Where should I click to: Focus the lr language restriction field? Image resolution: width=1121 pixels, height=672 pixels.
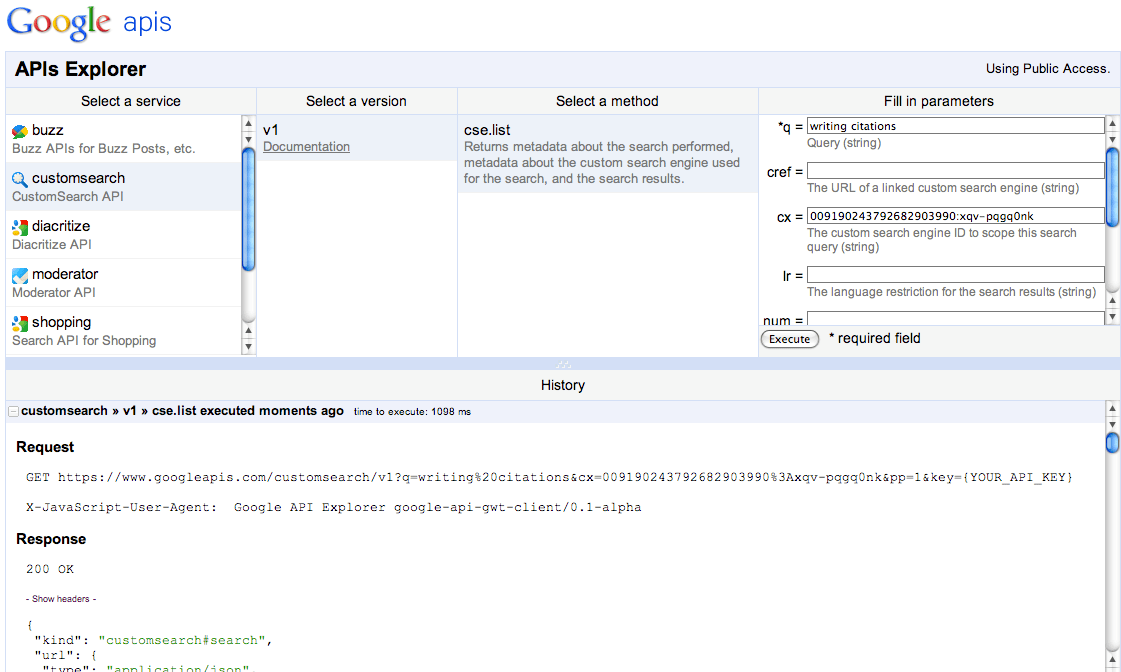pyautogui.click(x=955, y=275)
